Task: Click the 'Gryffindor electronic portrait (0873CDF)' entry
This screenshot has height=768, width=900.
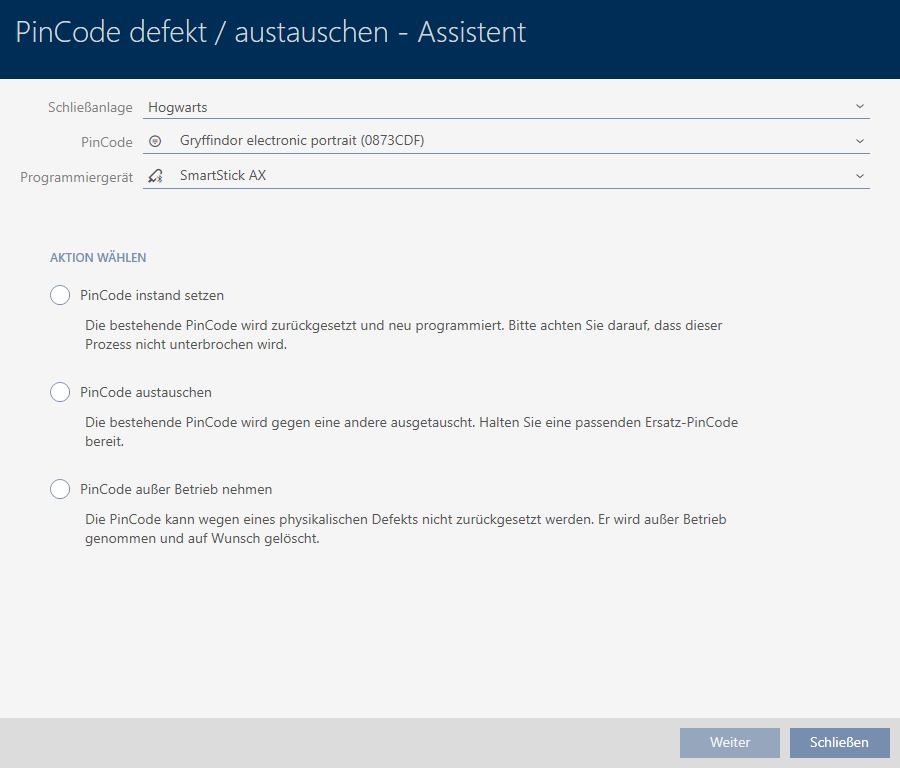Action: coord(302,141)
